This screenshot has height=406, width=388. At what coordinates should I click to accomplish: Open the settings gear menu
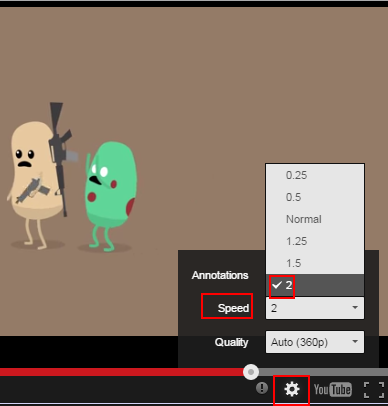[x=292, y=389]
